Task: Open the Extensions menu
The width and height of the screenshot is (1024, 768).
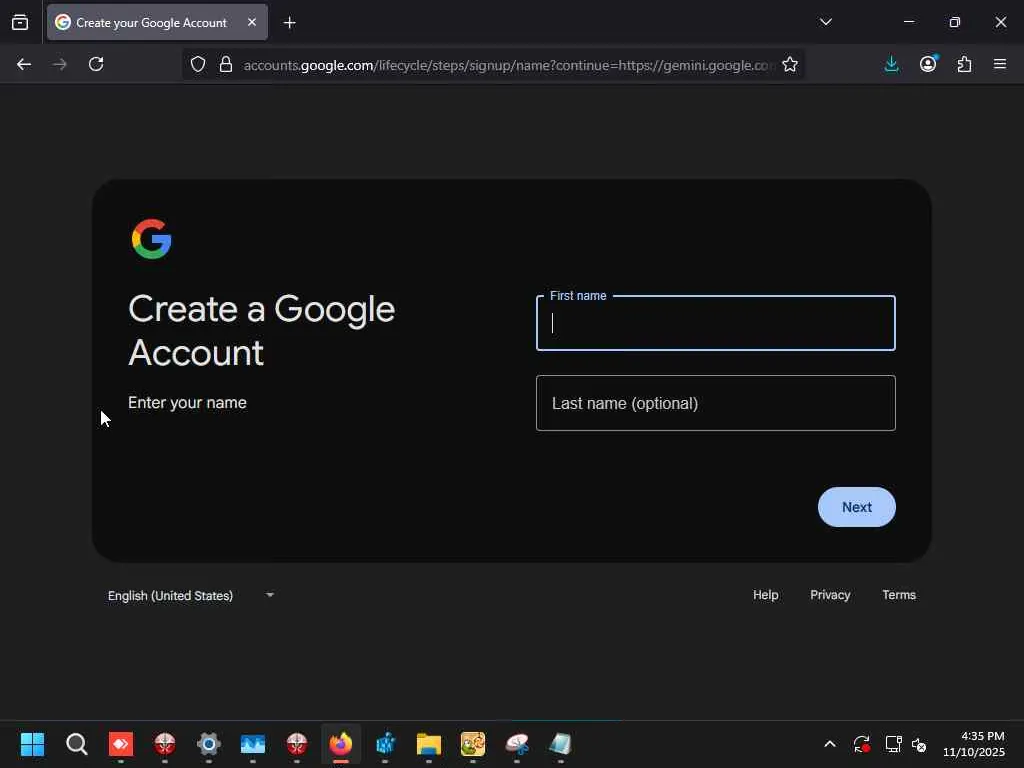Action: pos(964,64)
